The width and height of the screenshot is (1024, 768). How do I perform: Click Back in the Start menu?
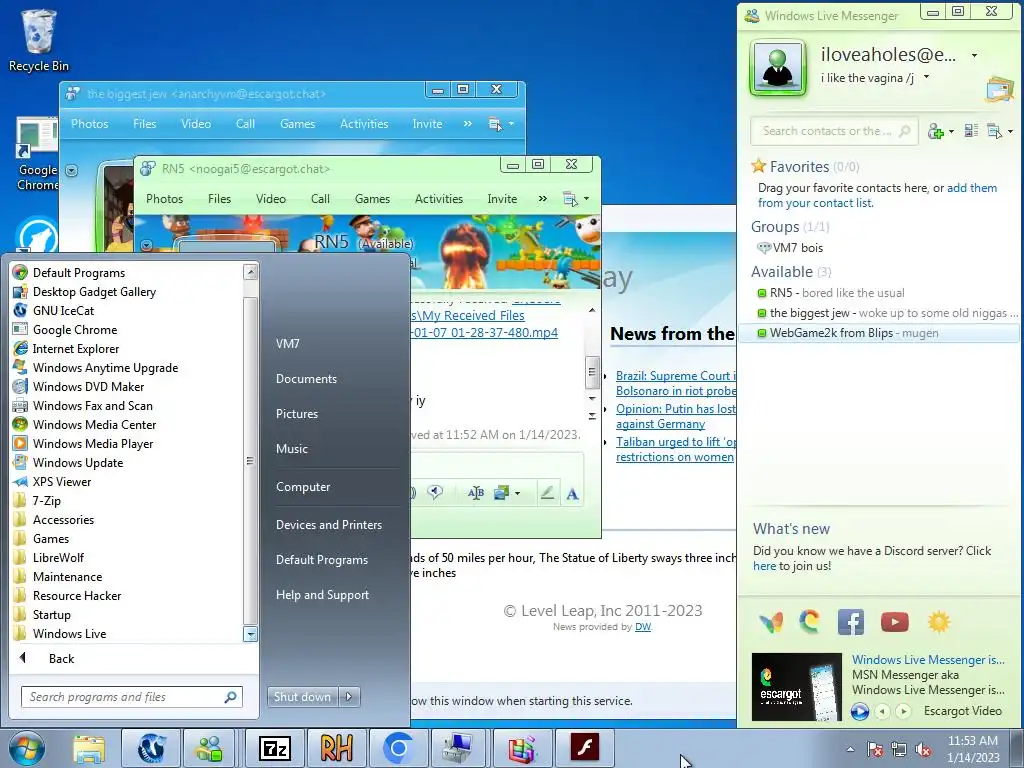tap(61, 658)
